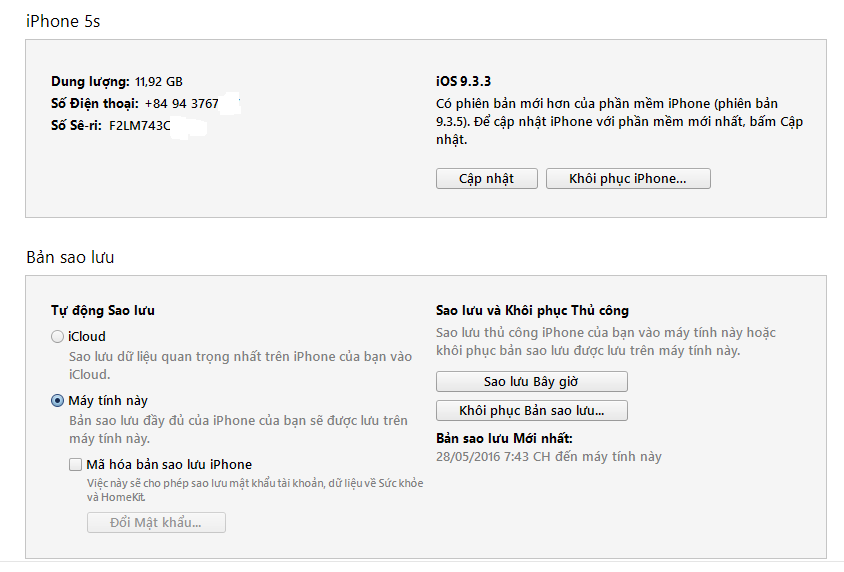
Task: Choose the Máy tính này radio option
Action: (58, 401)
